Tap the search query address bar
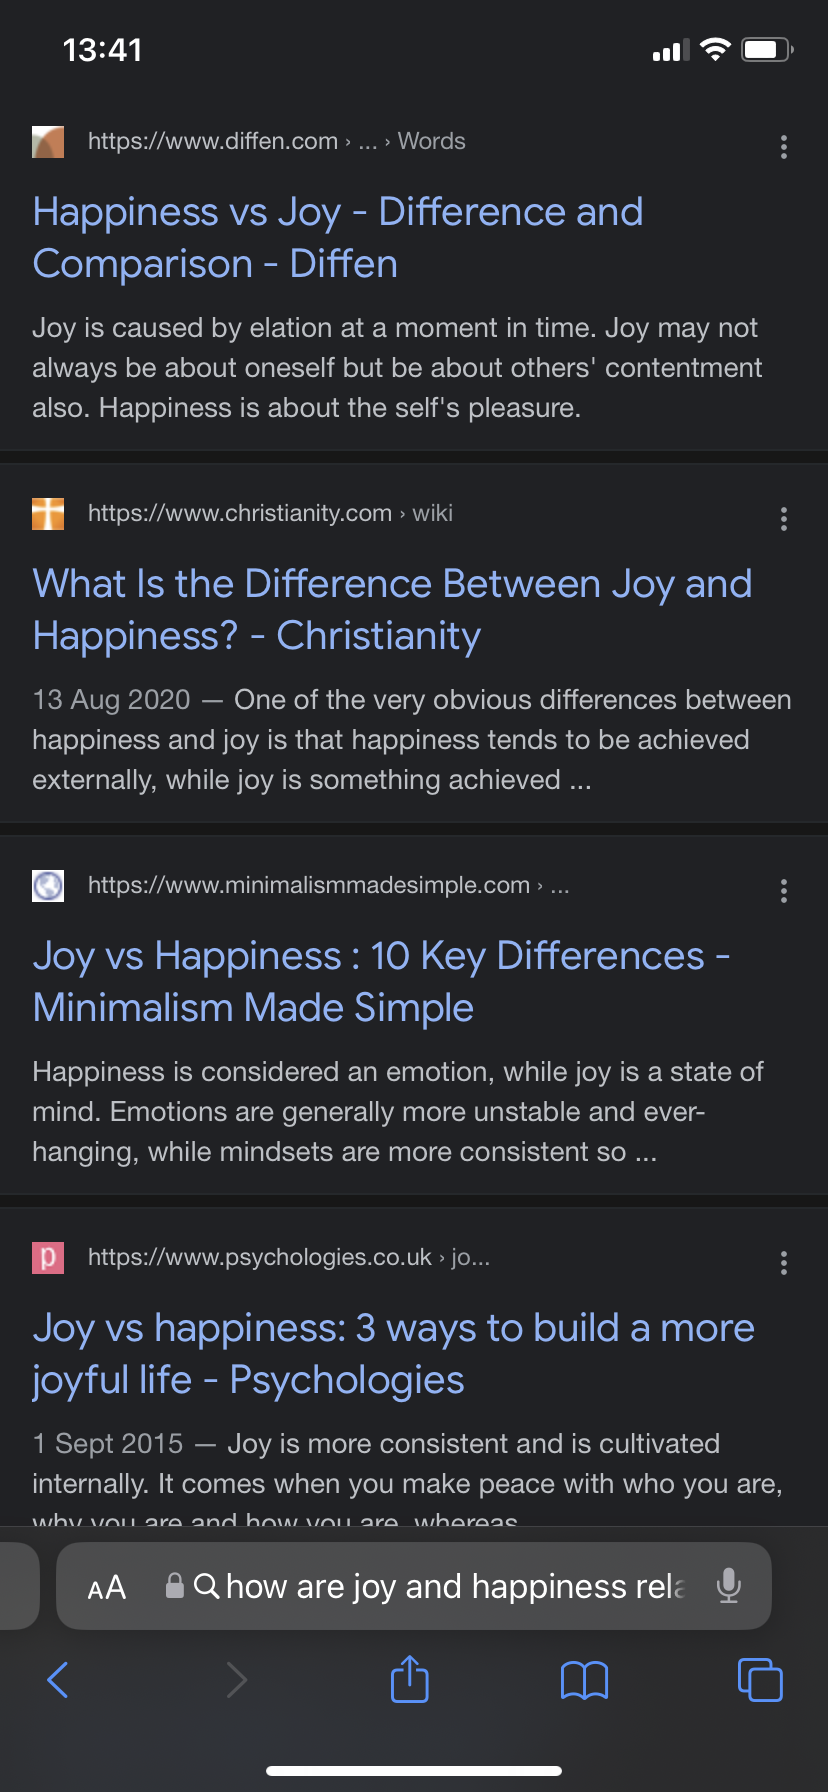 pos(440,1587)
